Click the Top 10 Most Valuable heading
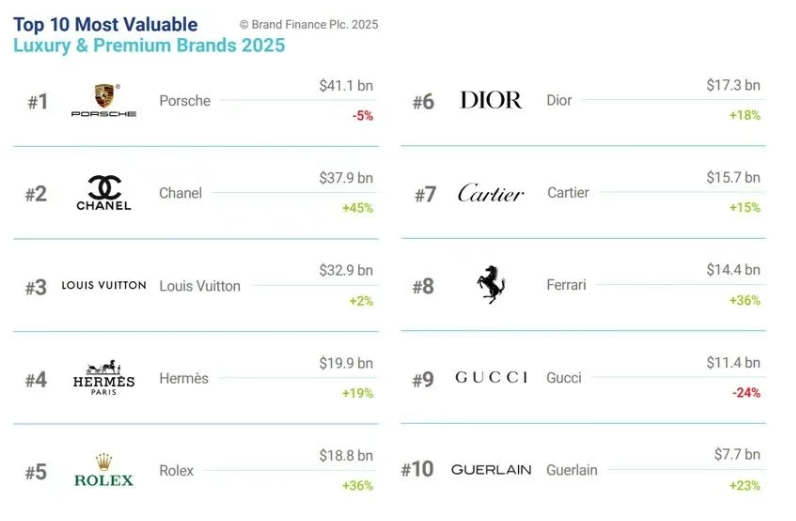The image size is (796, 521). pyautogui.click(x=105, y=24)
